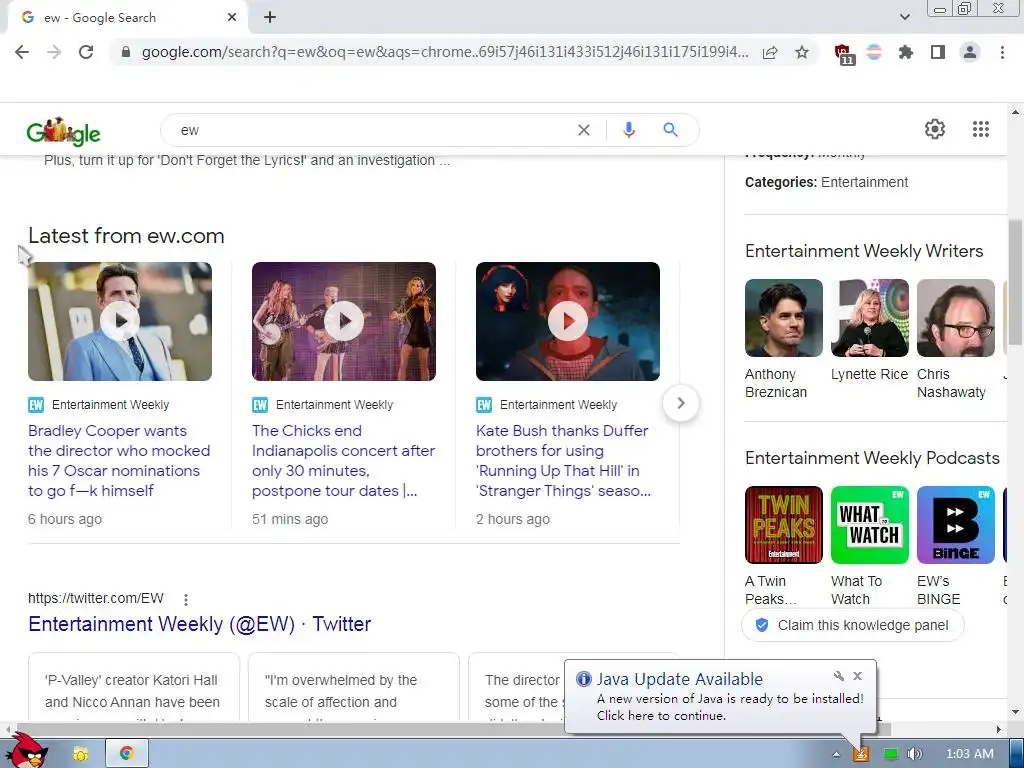
Task: Open Lynette Rice writer photo
Action: pos(870,318)
